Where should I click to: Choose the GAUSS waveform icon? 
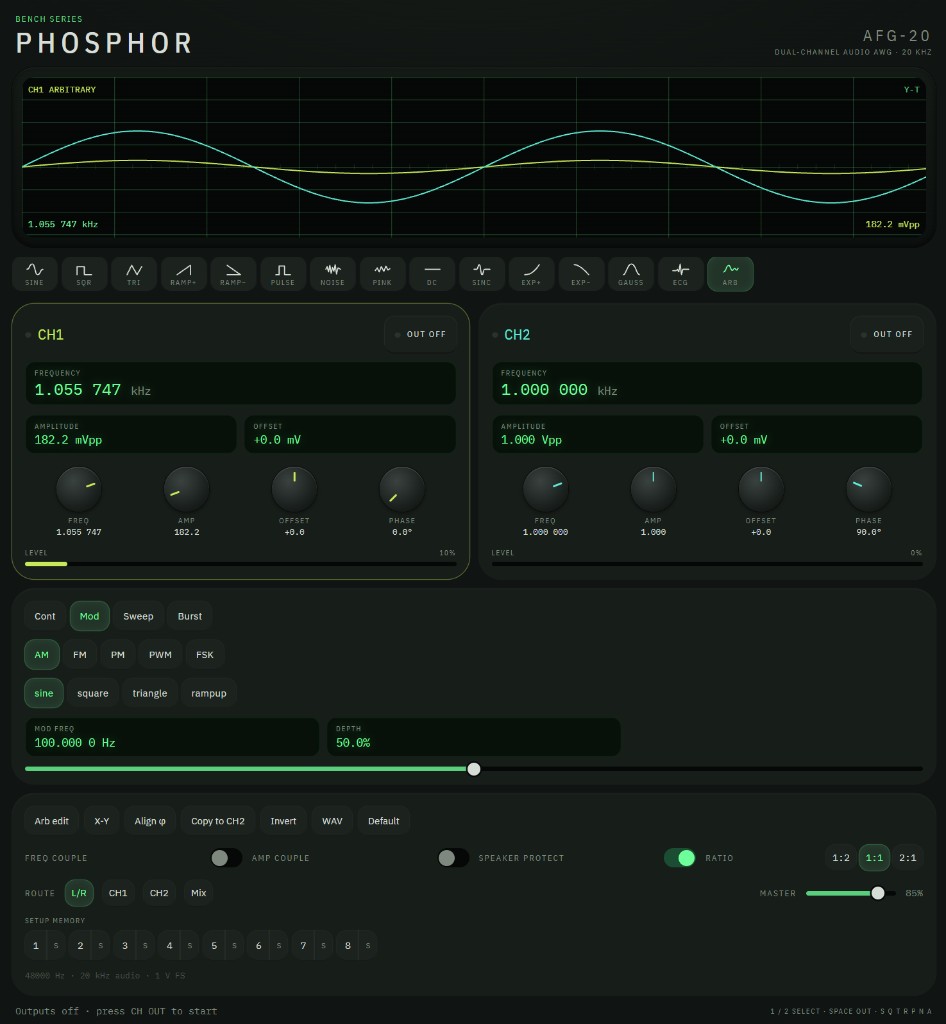coord(631,274)
